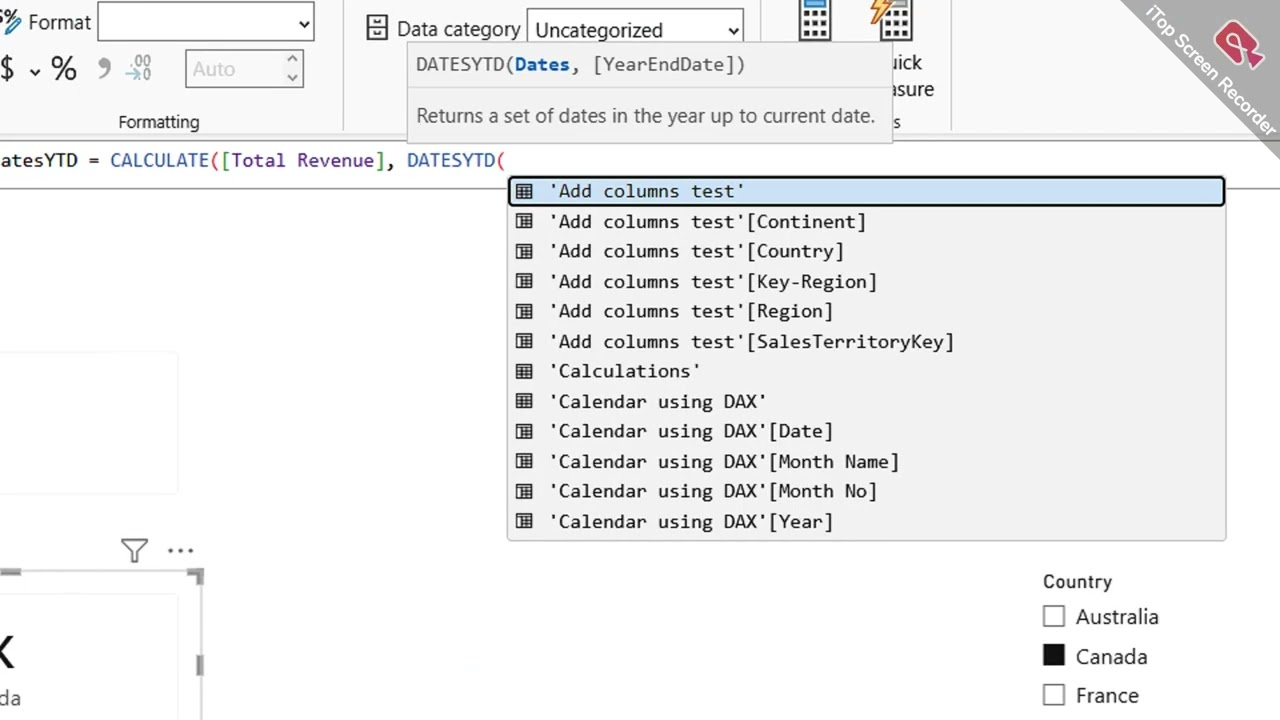
Task: Click the filter icon above the visual
Action: [x=134, y=550]
